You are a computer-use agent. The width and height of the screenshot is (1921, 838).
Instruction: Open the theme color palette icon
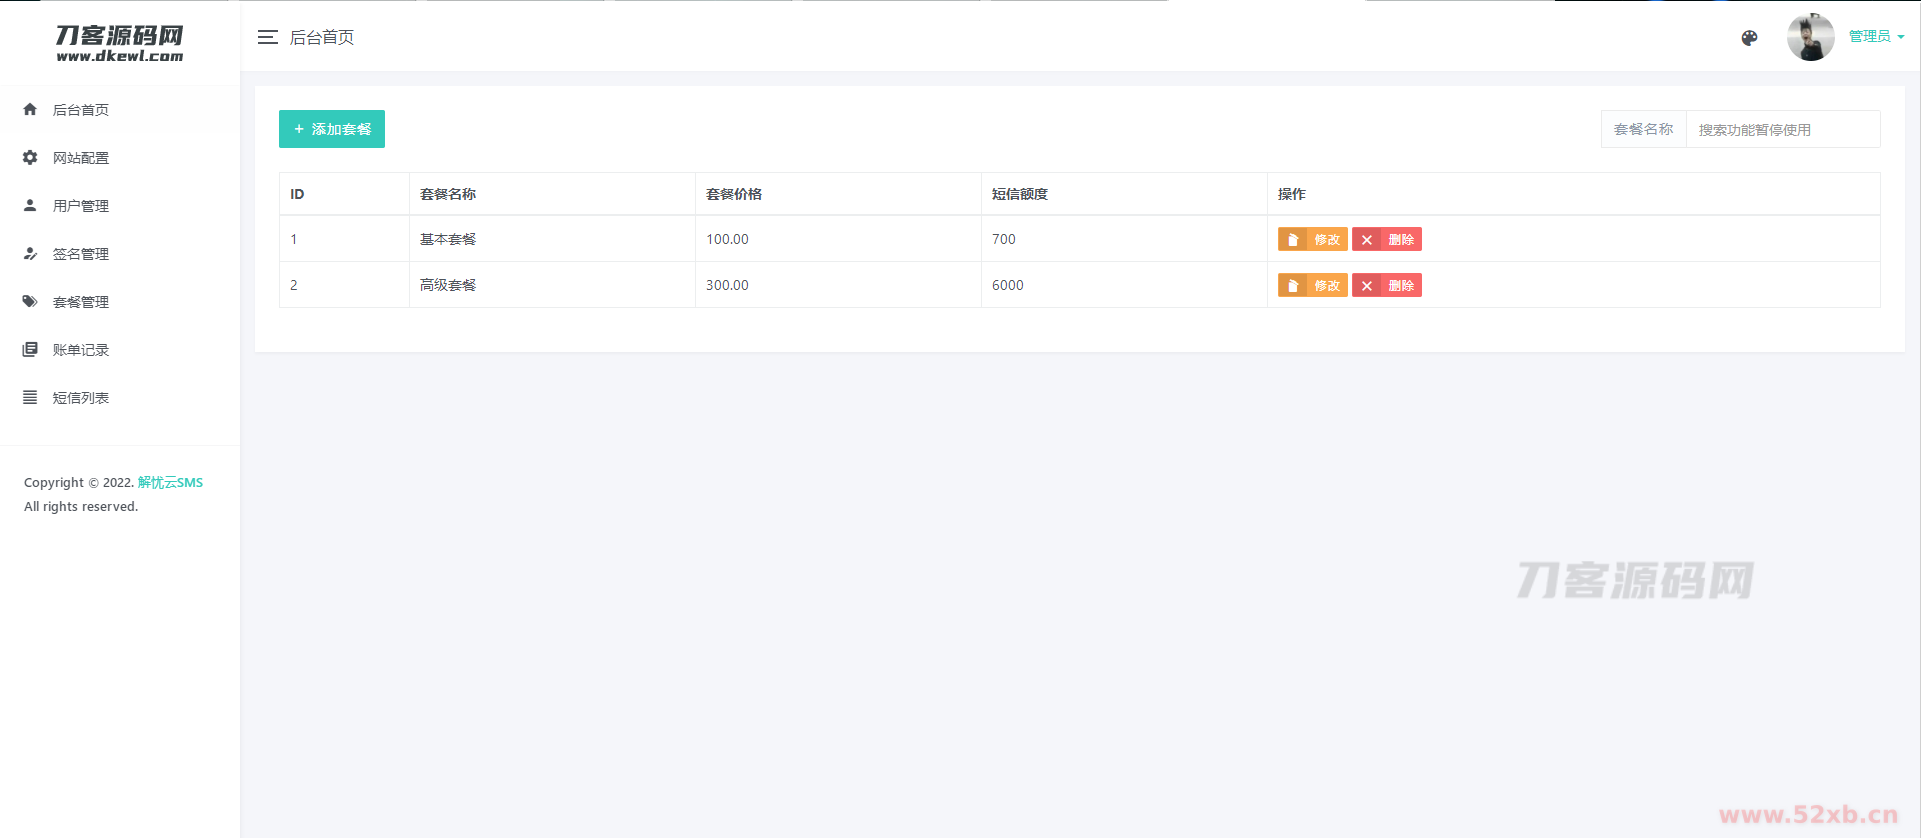point(1749,38)
